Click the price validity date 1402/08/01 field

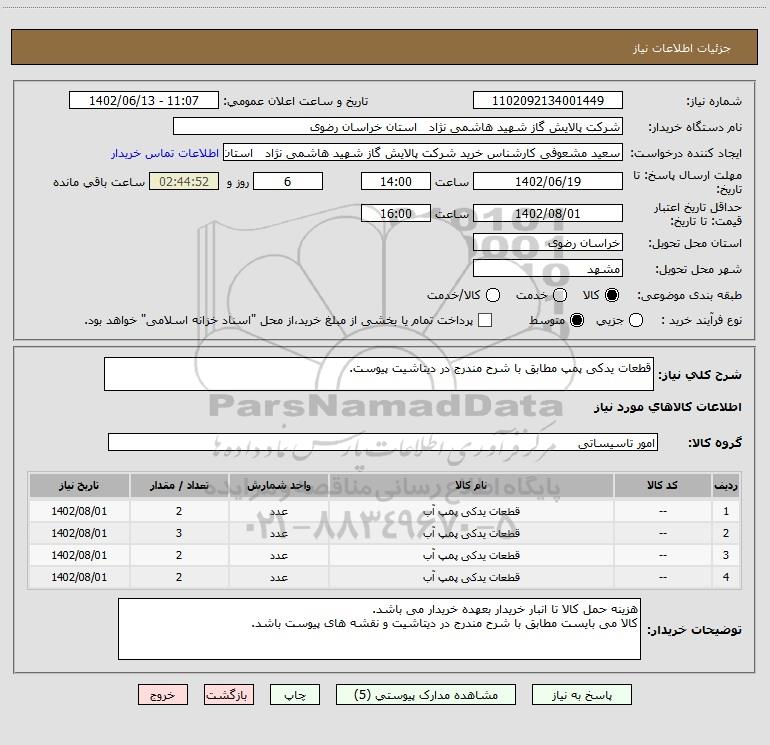[x=548, y=213]
